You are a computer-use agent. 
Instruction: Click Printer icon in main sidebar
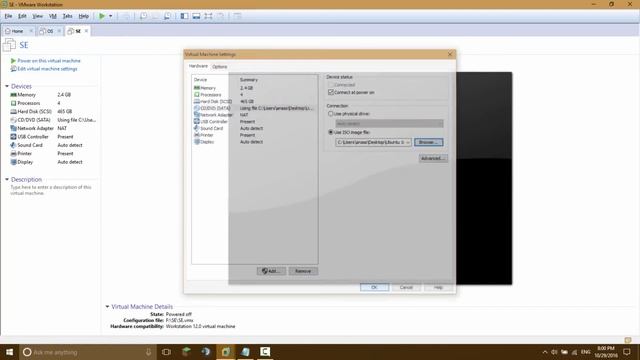click(x=13, y=153)
